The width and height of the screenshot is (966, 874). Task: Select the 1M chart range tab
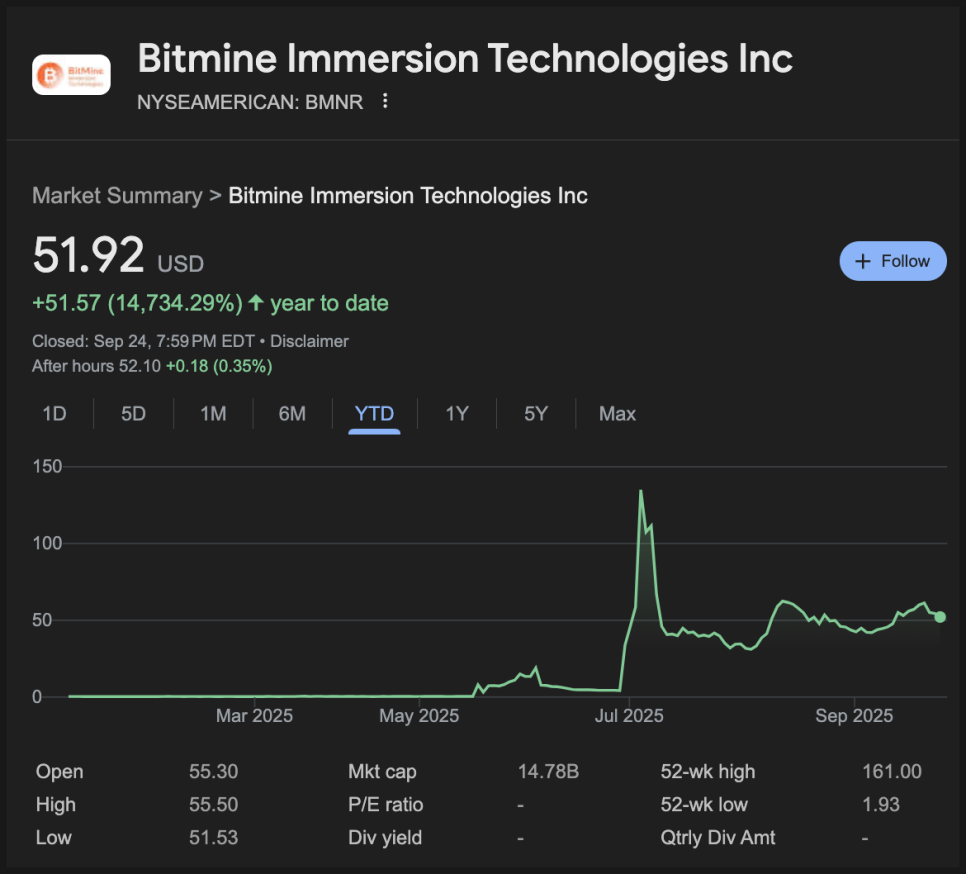[x=213, y=413]
